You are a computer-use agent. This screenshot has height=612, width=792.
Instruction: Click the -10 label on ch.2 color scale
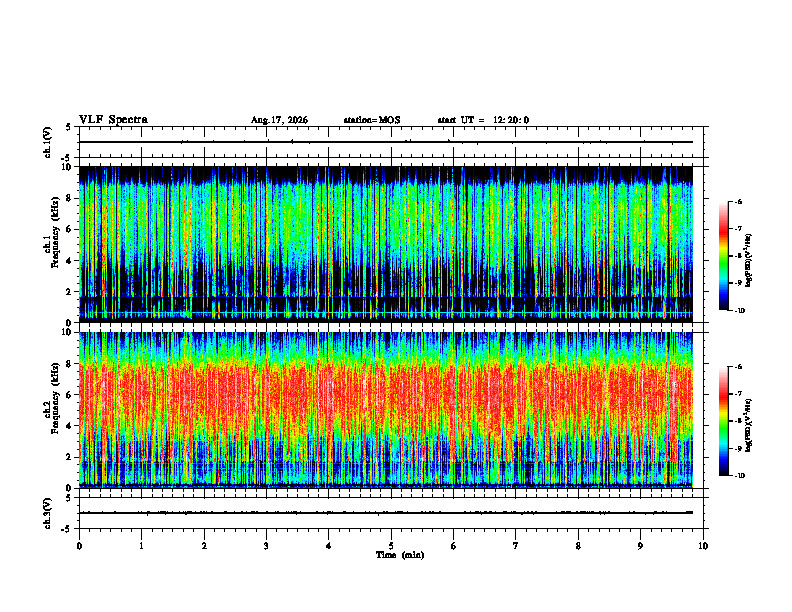pos(739,476)
